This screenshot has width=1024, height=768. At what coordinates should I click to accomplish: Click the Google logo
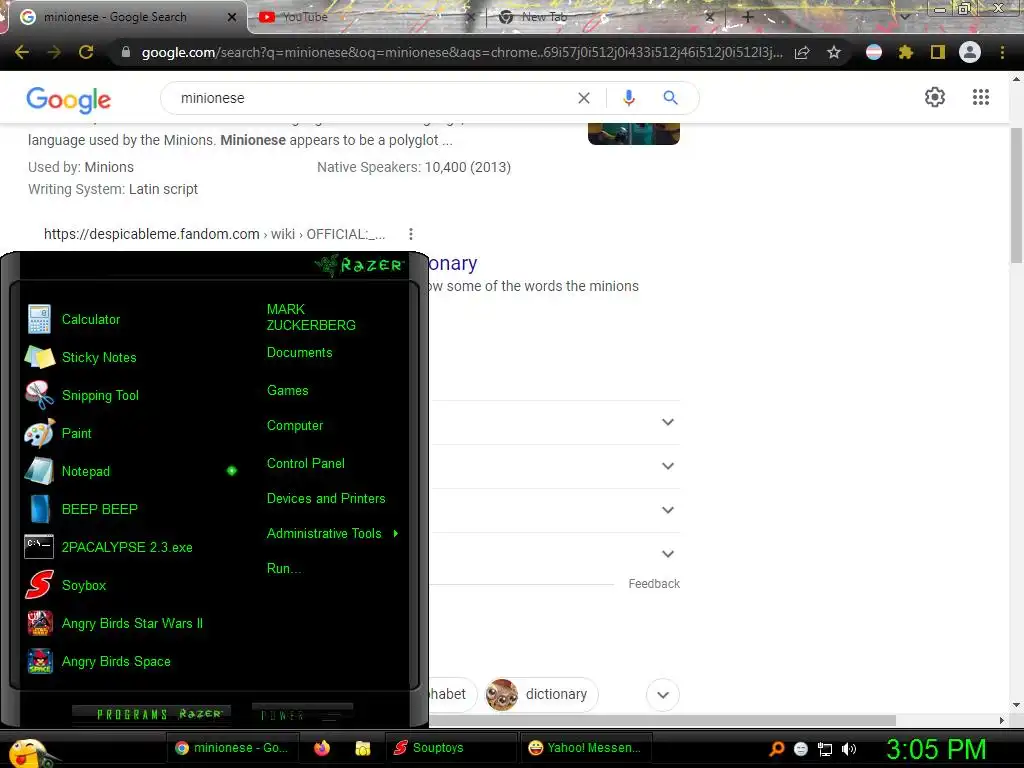click(x=69, y=99)
